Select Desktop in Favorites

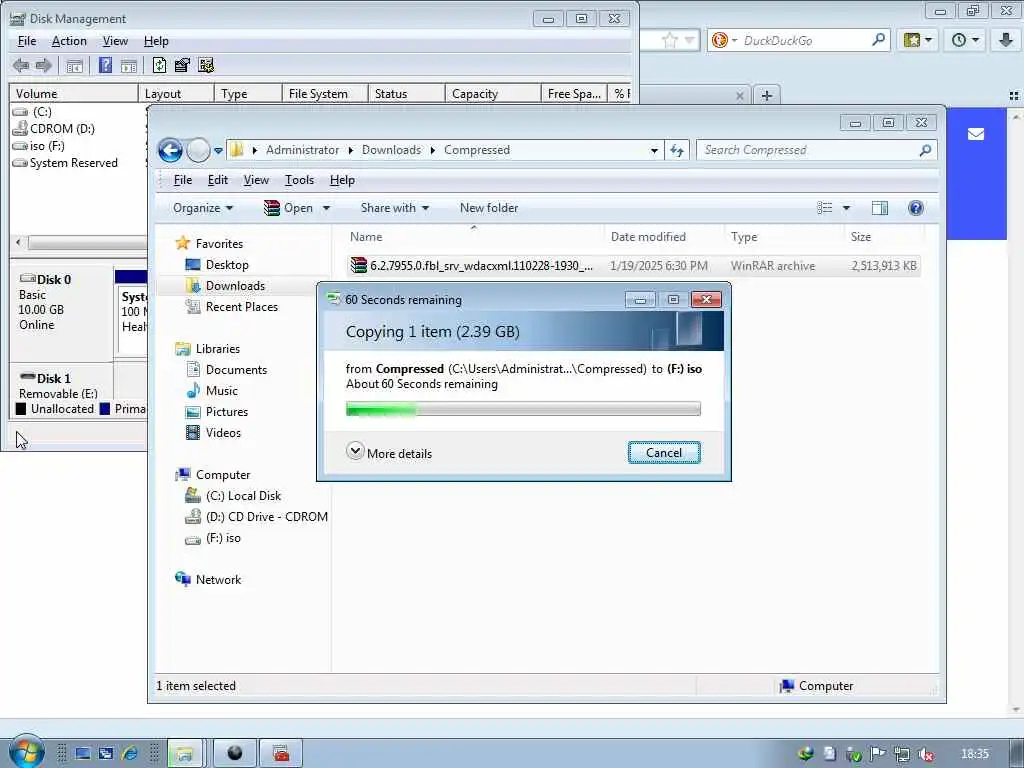227,264
